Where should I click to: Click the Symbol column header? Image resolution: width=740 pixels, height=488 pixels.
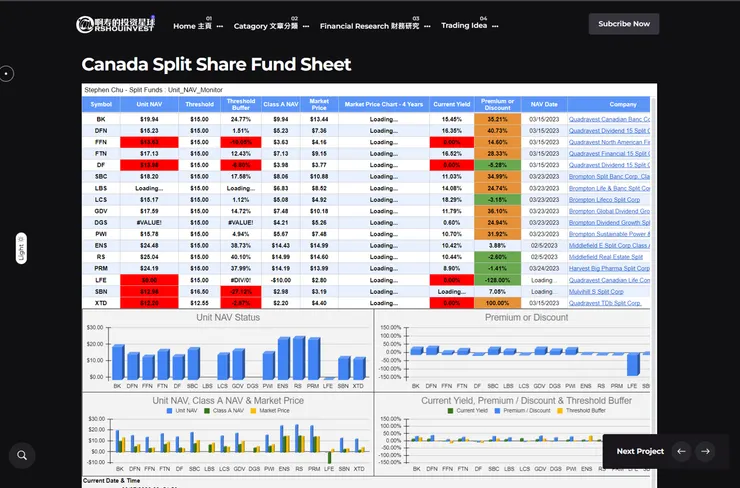tap(101, 104)
